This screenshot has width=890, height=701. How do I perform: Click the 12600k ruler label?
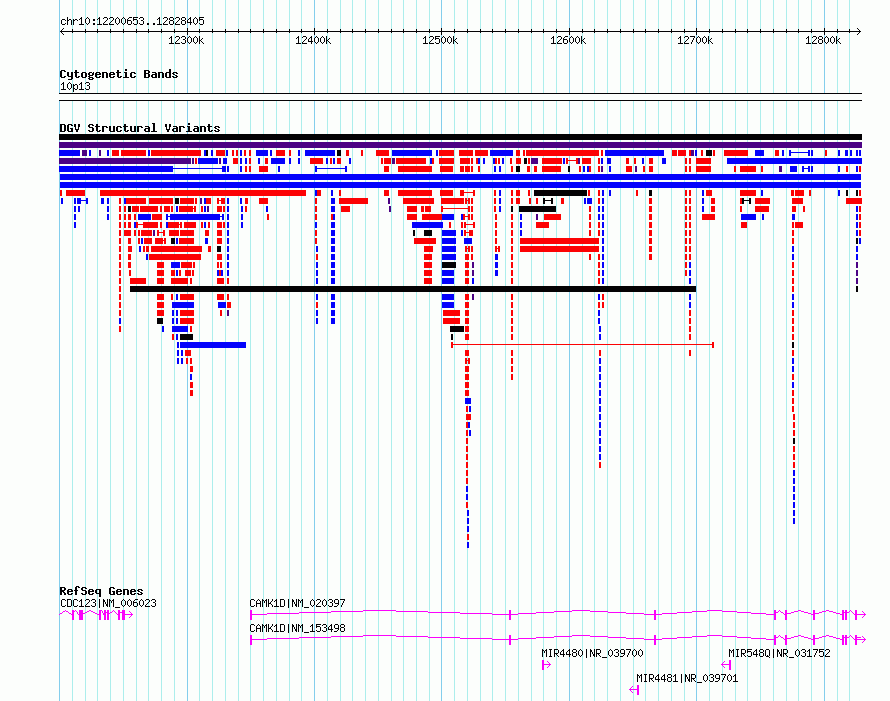tap(568, 40)
